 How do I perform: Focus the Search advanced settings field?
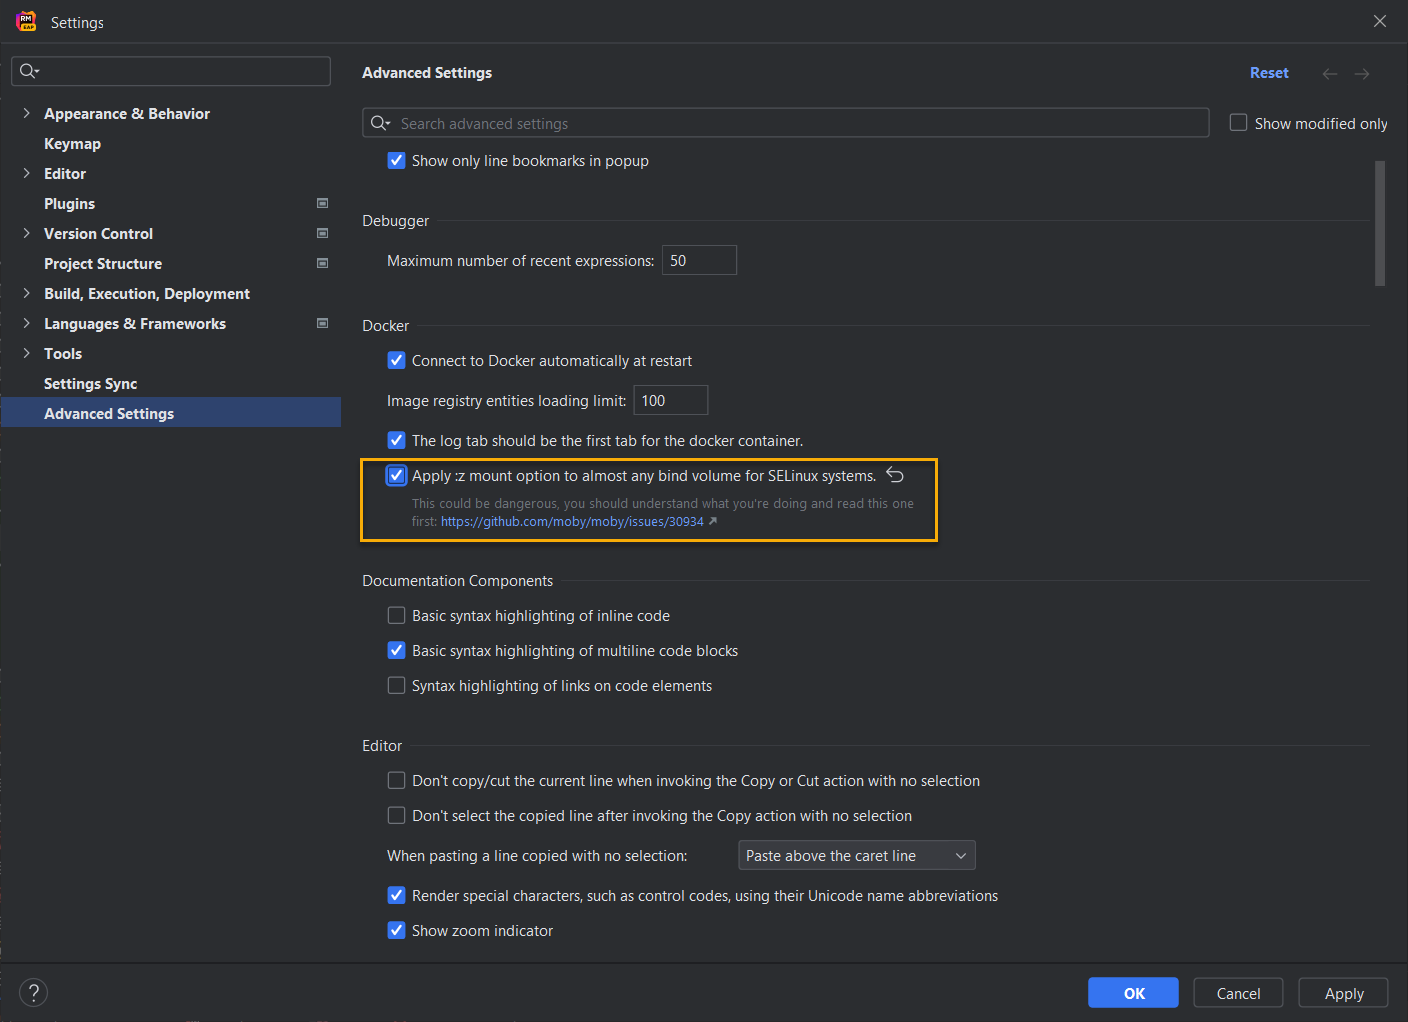coord(785,123)
